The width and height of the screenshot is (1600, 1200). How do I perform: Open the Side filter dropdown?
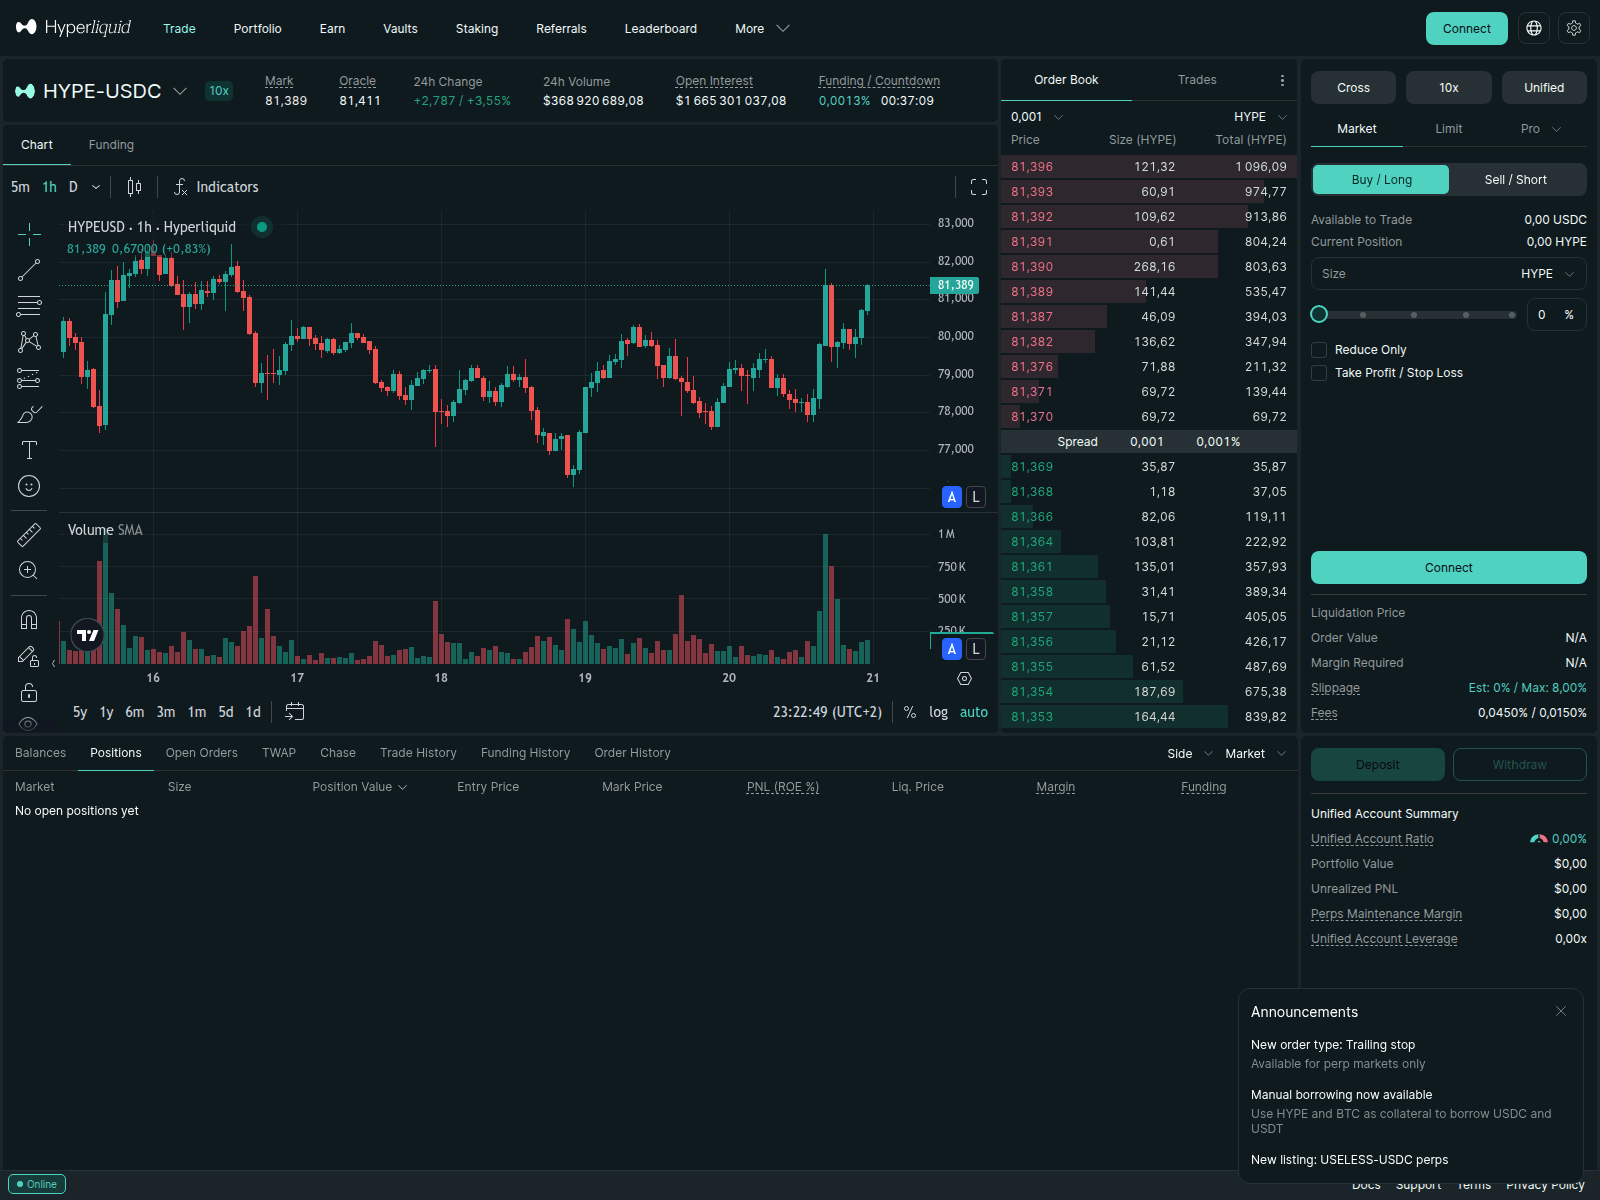point(1190,754)
